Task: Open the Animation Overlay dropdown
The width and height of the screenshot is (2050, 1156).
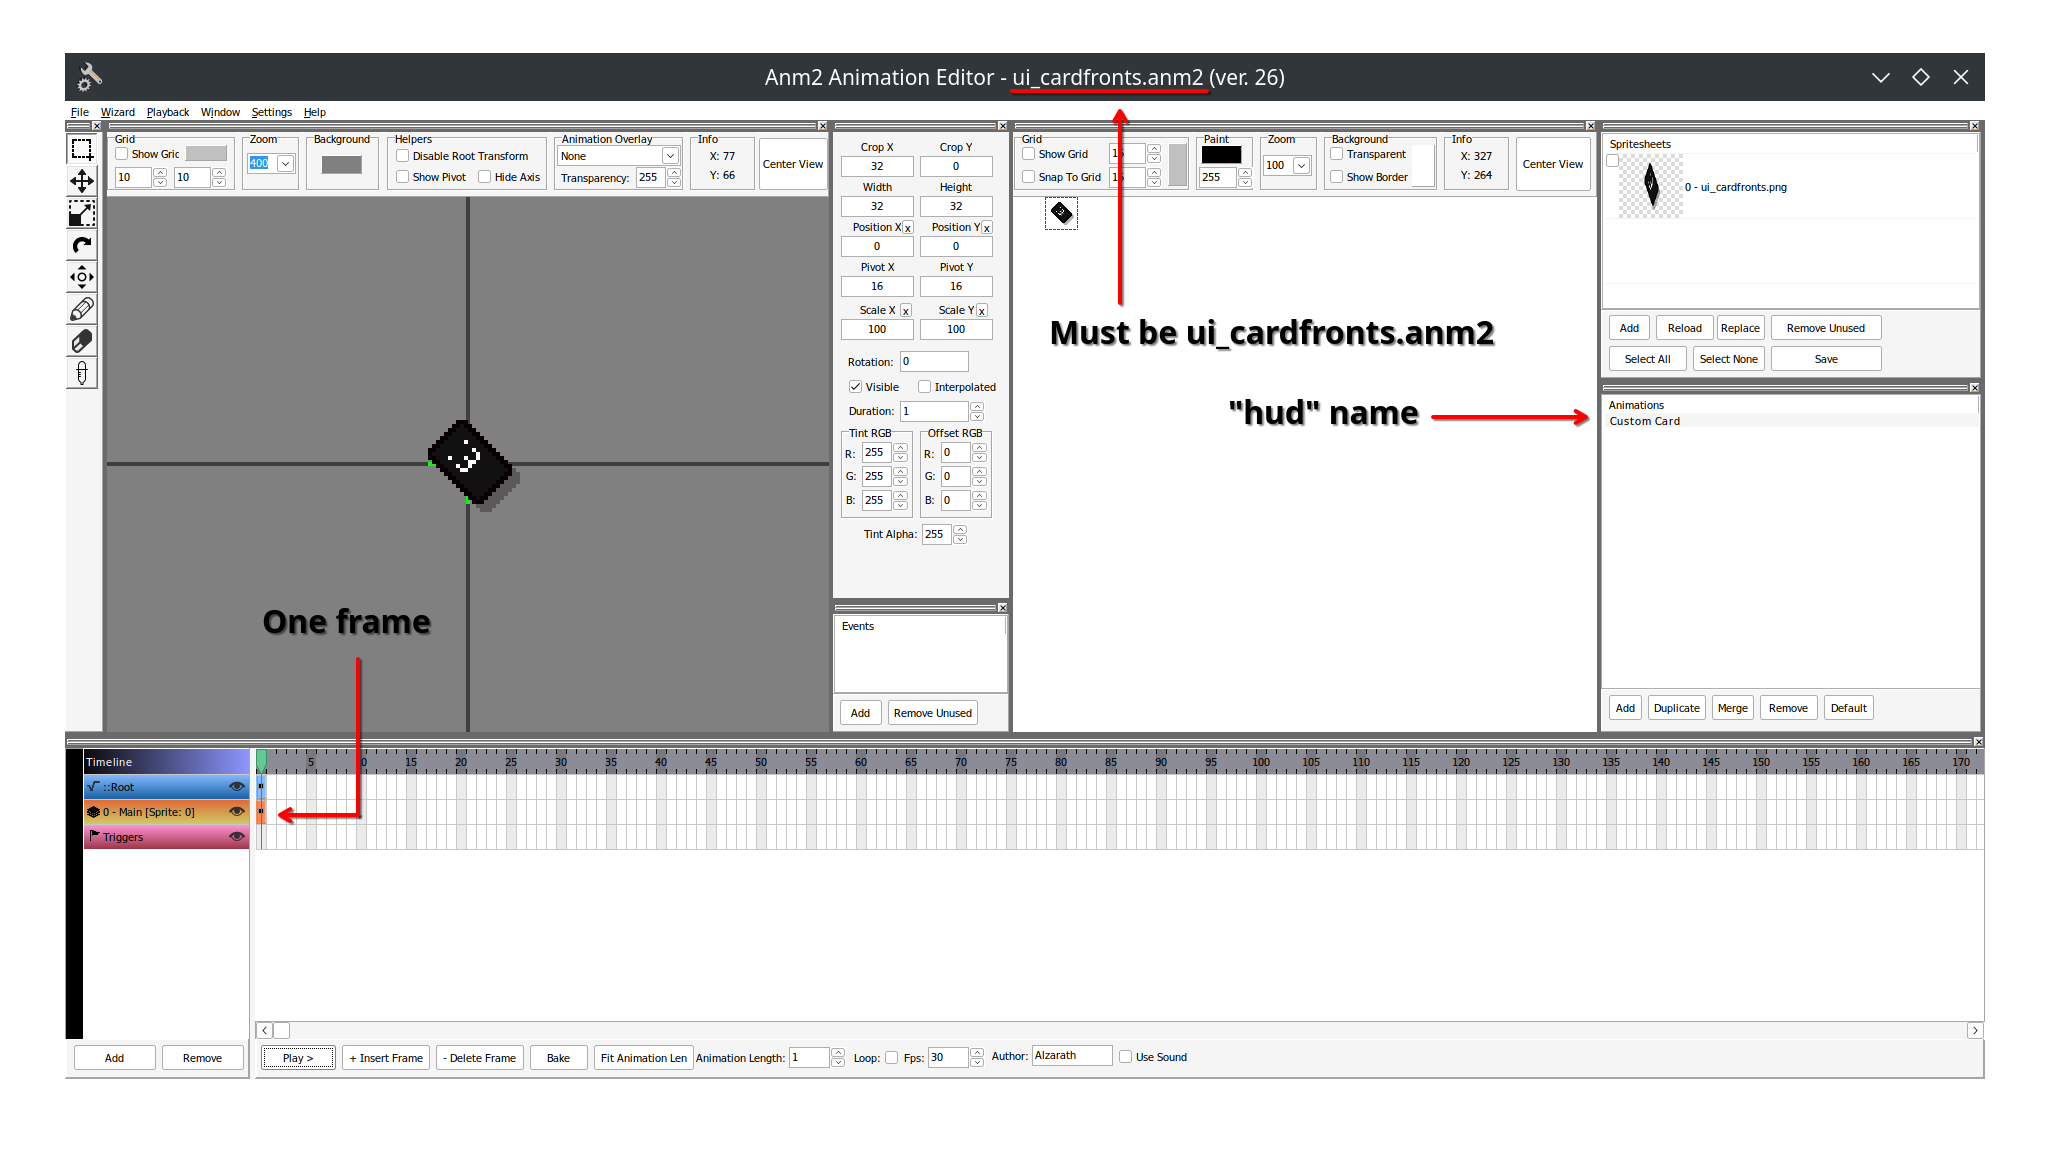Action: [x=671, y=156]
